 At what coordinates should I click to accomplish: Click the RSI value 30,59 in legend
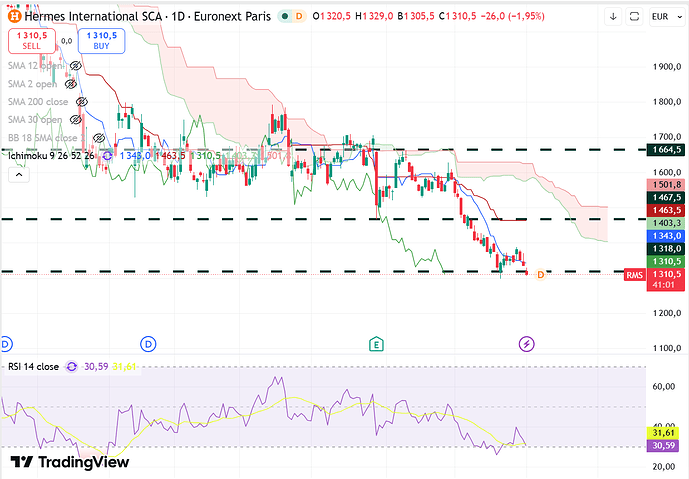pyautogui.click(x=96, y=367)
